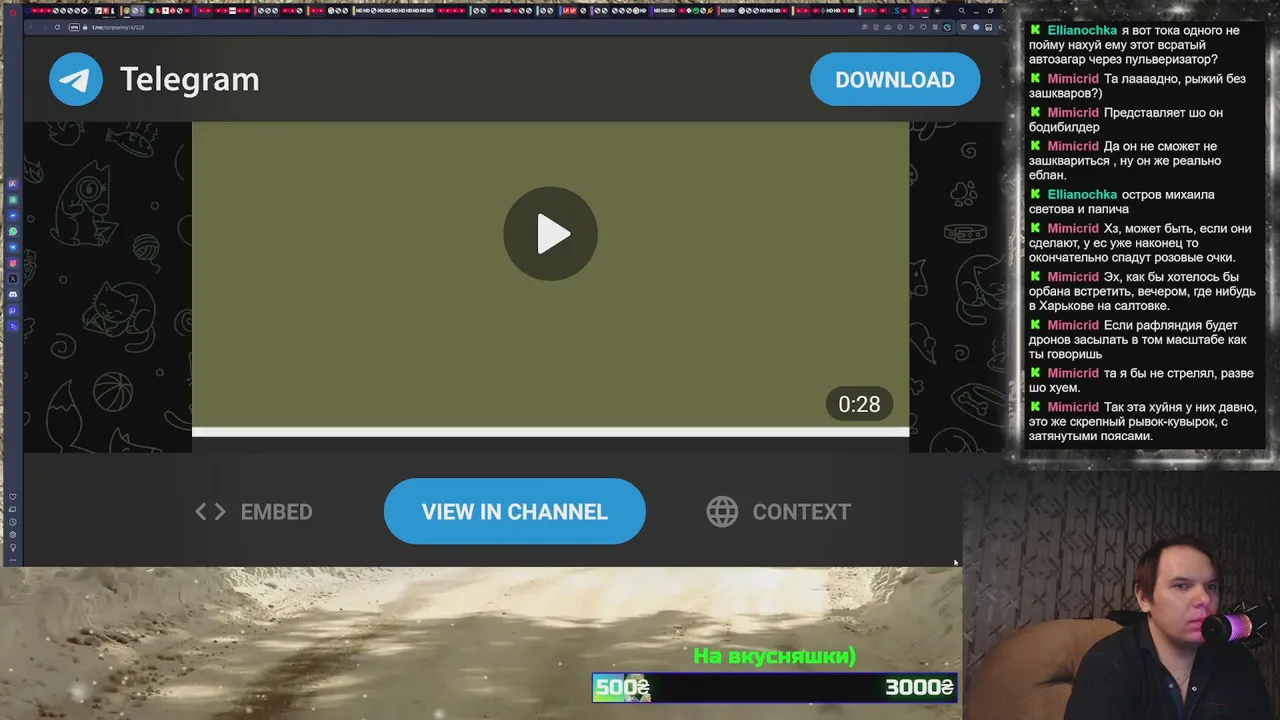Image resolution: width=1280 pixels, height=720 pixels.
Task: Click the "На вкусняшки)" goal label
Action: pos(775,656)
